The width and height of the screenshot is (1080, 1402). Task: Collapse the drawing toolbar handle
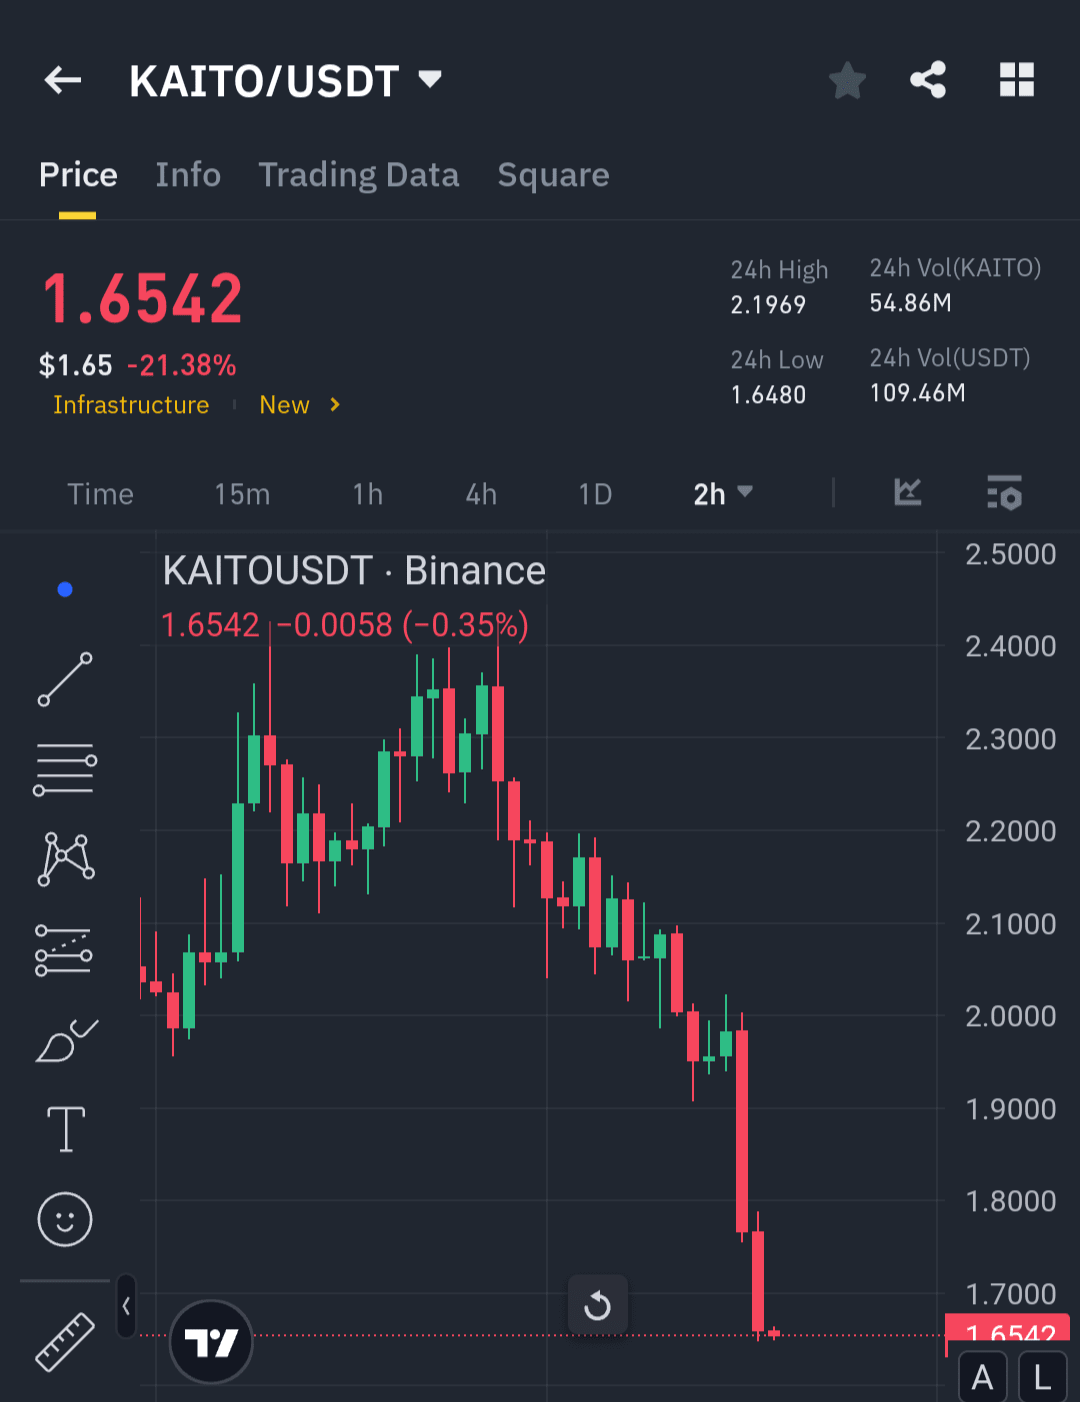(126, 1306)
